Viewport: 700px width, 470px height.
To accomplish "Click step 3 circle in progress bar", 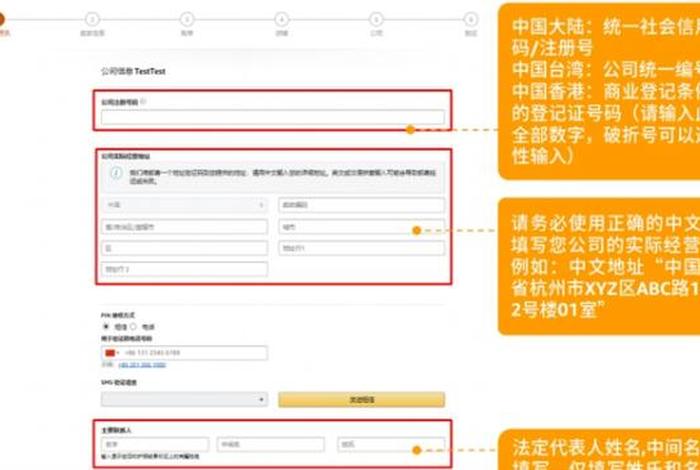I will [187, 20].
